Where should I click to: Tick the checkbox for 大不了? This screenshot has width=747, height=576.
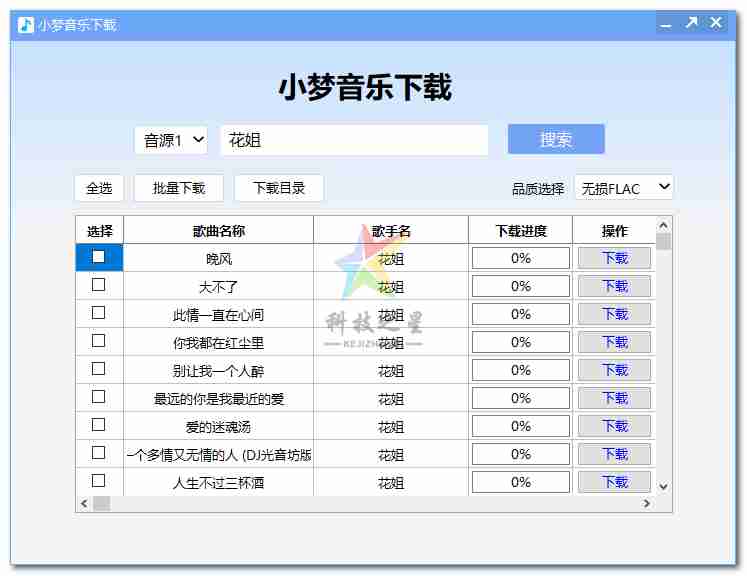(x=99, y=285)
